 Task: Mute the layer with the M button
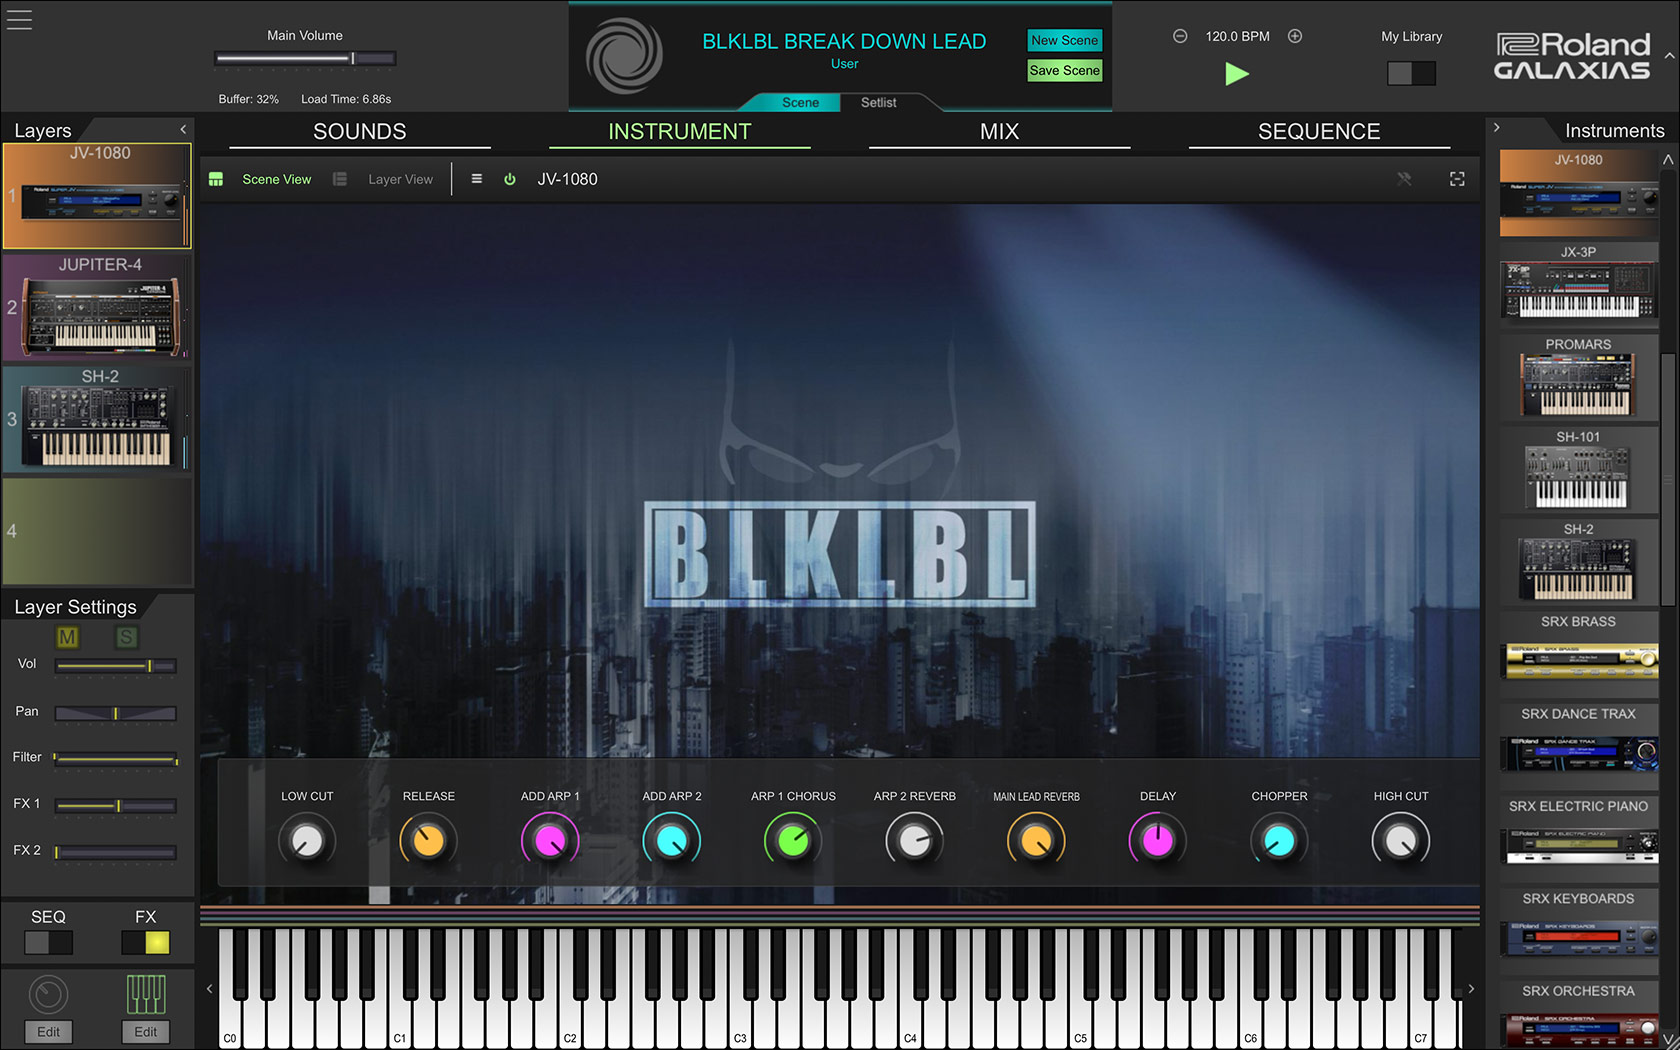67,638
